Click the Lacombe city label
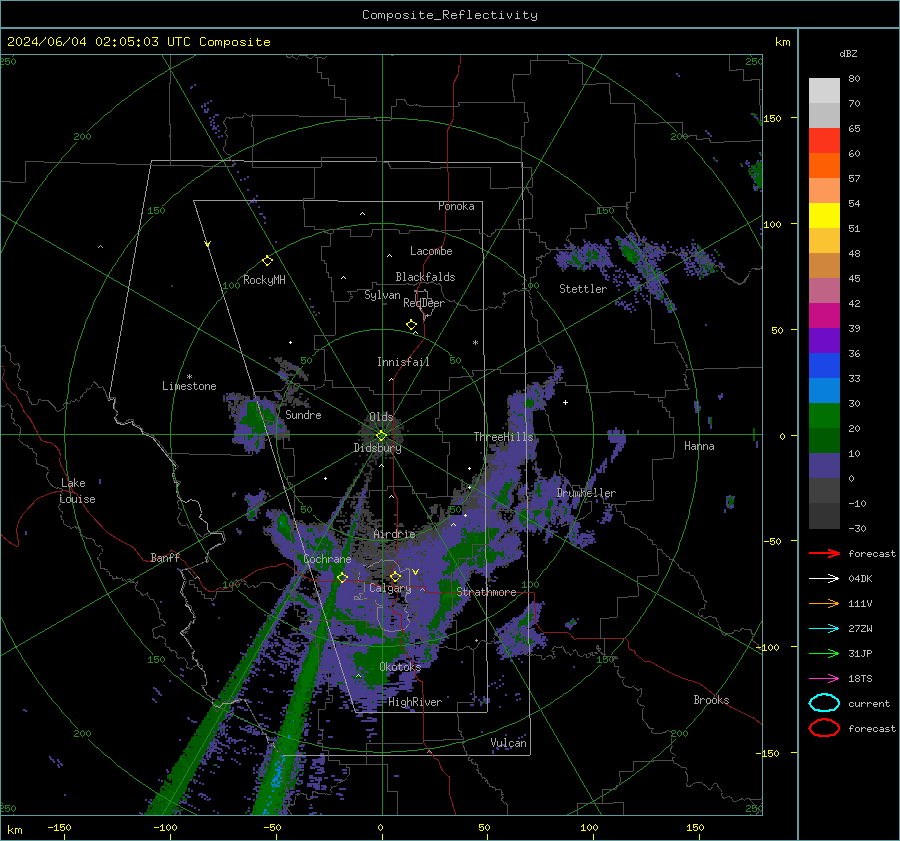The height and width of the screenshot is (841, 900). [431, 251]
